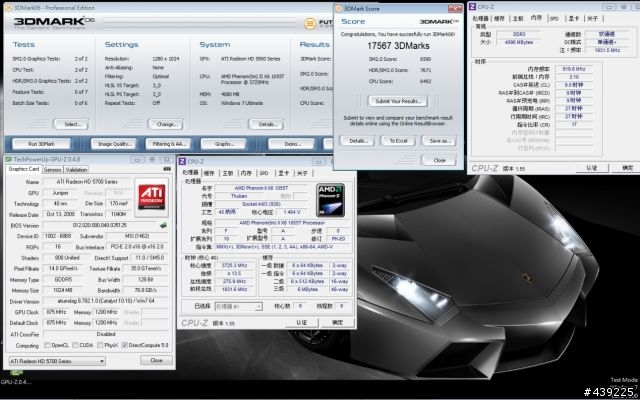Screen dimensions: 640x400
Task: Select the 处理器 tab in the top-right CPU-Z window
Action: pos(480,18)
